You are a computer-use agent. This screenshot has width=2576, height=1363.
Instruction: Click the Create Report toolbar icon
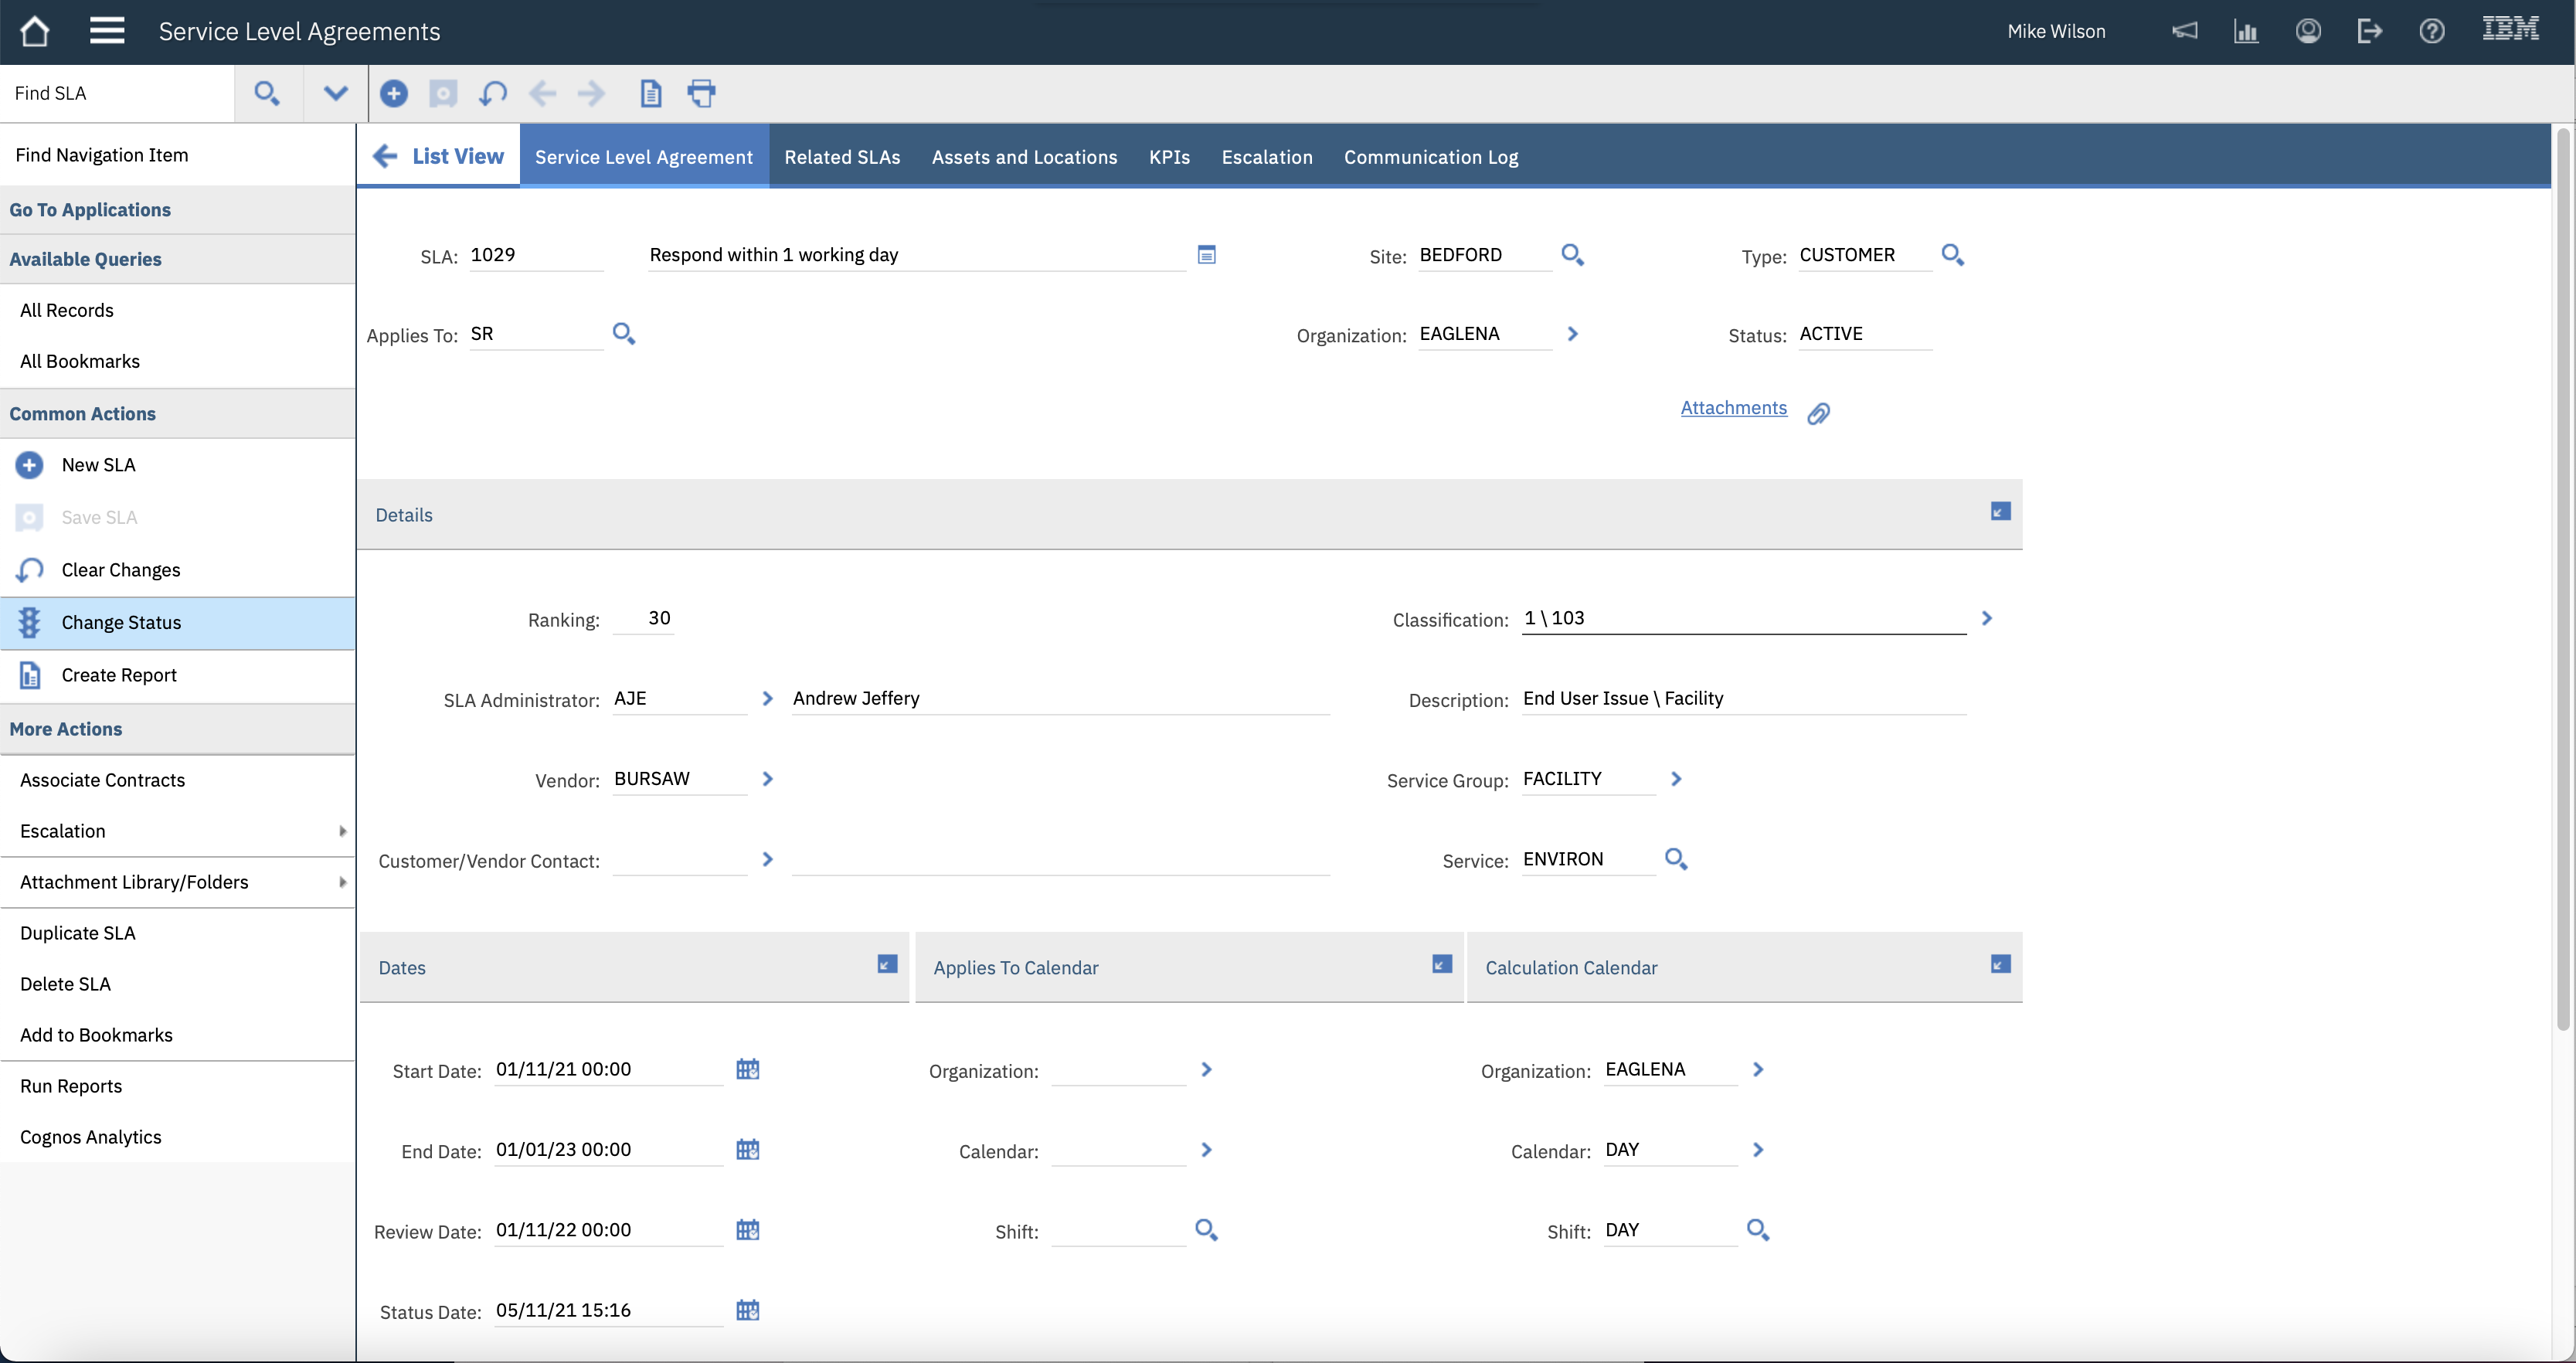tap(650, 93)
